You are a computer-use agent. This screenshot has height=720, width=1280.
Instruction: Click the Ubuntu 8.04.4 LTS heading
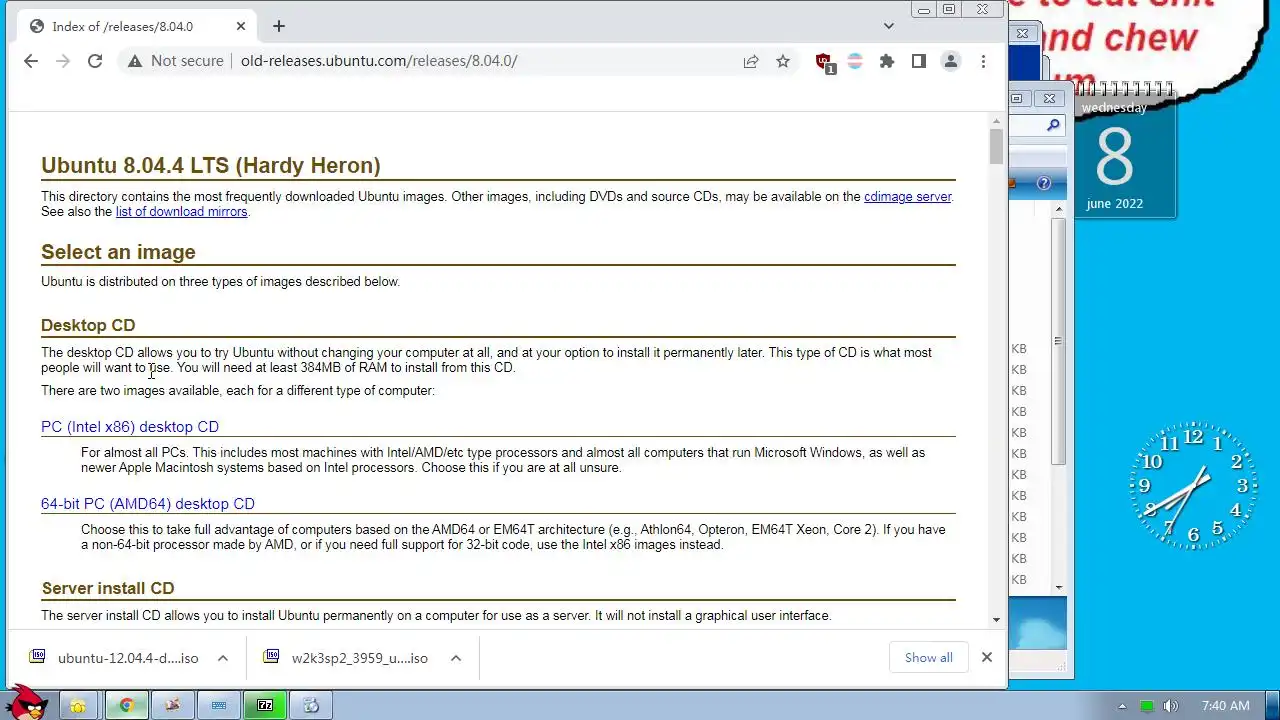pyautogui.click(x=211, y=166)
